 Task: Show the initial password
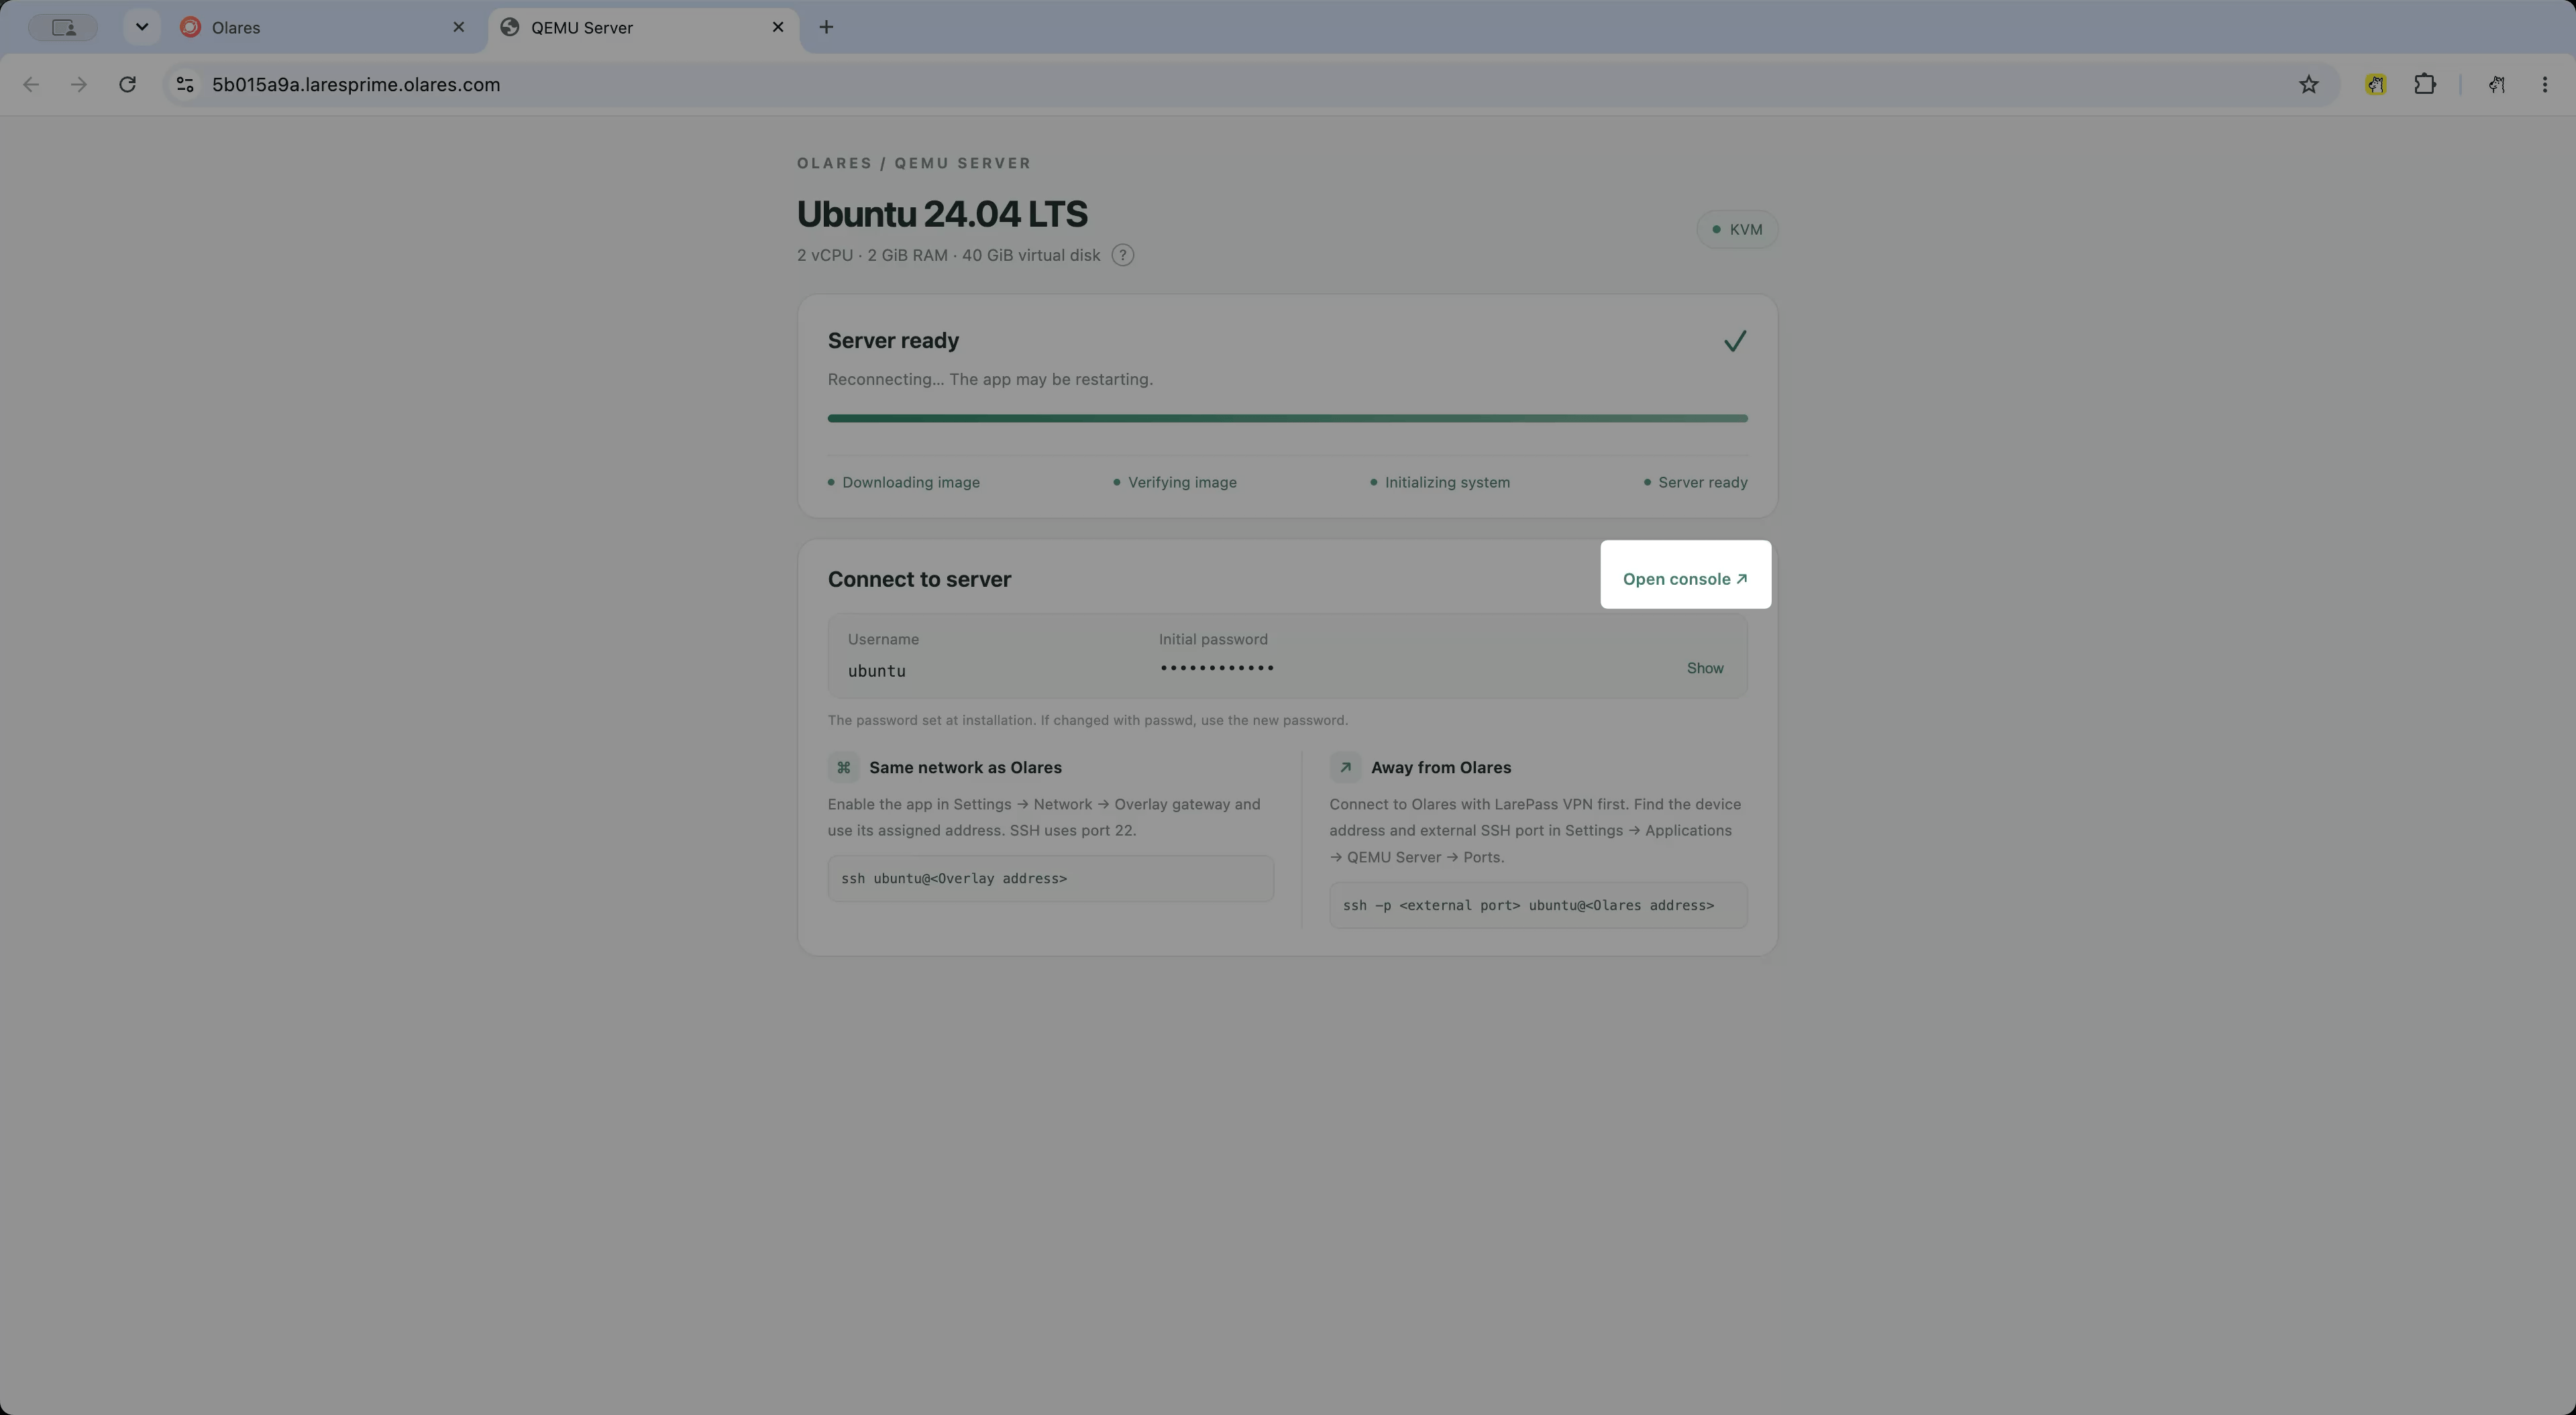(1705, 668)
